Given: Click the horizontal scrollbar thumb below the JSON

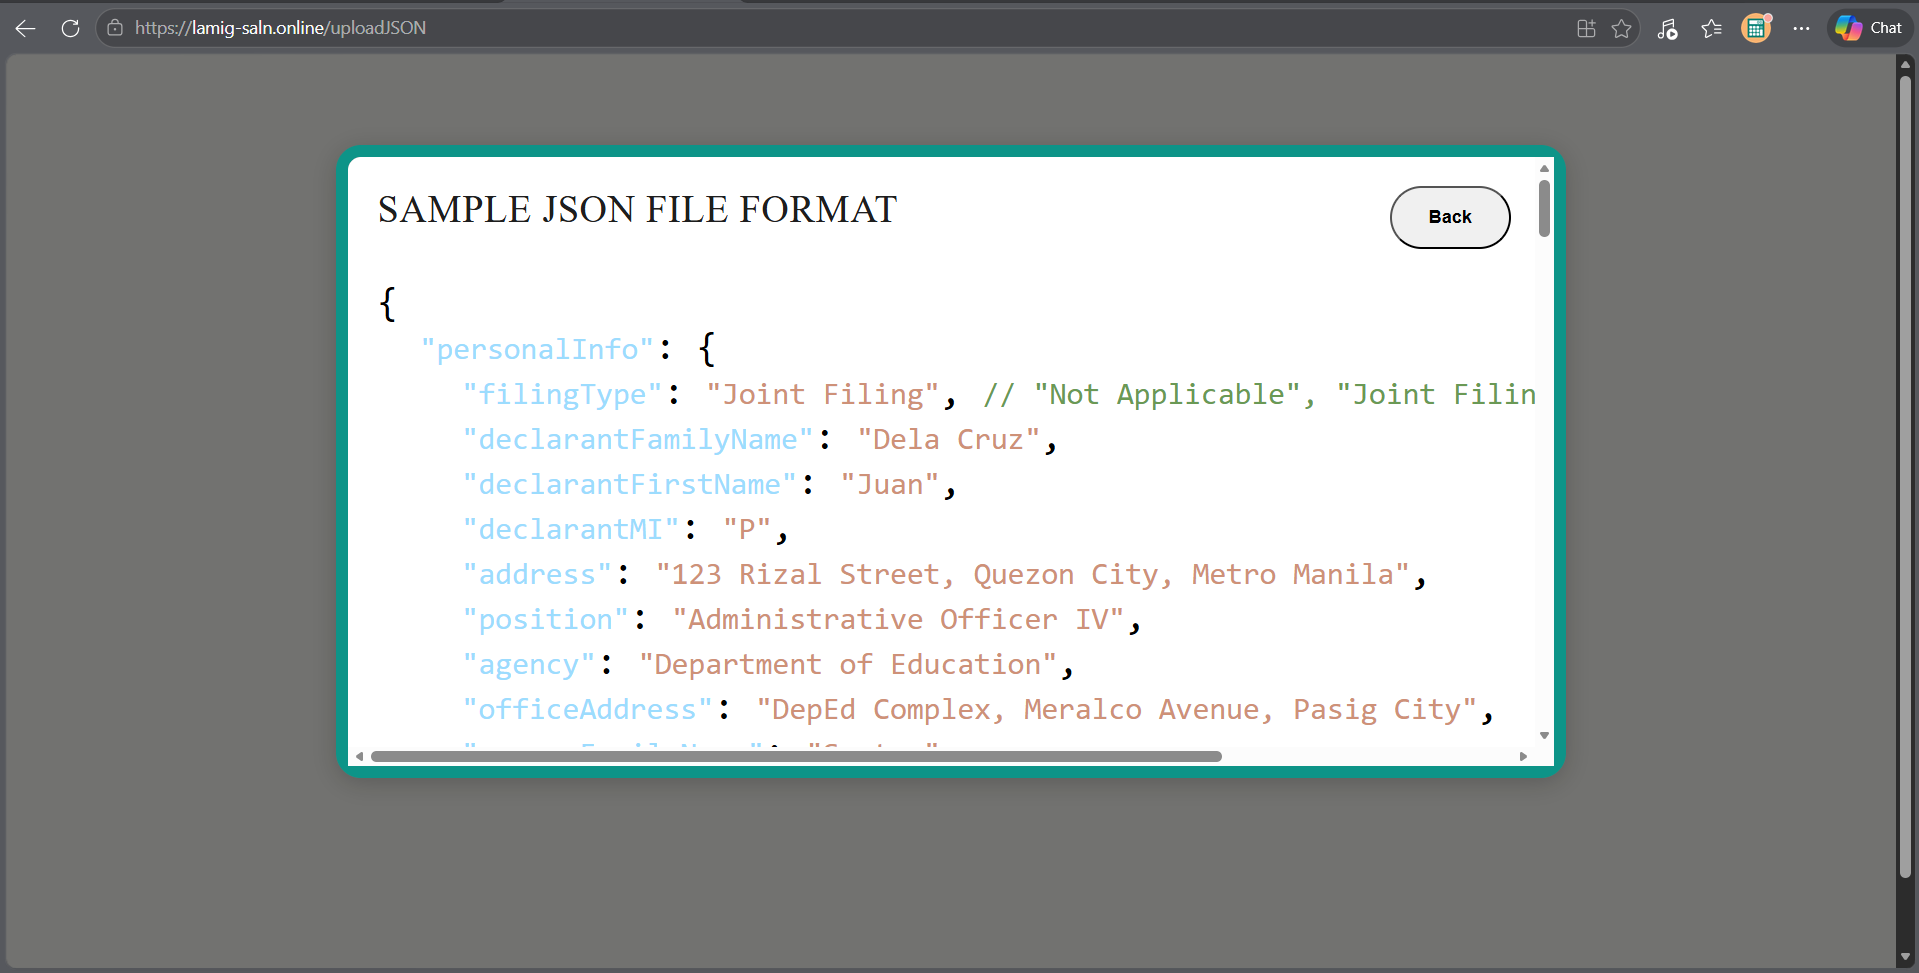Looking at the screenshot, I should pos(795,756).
